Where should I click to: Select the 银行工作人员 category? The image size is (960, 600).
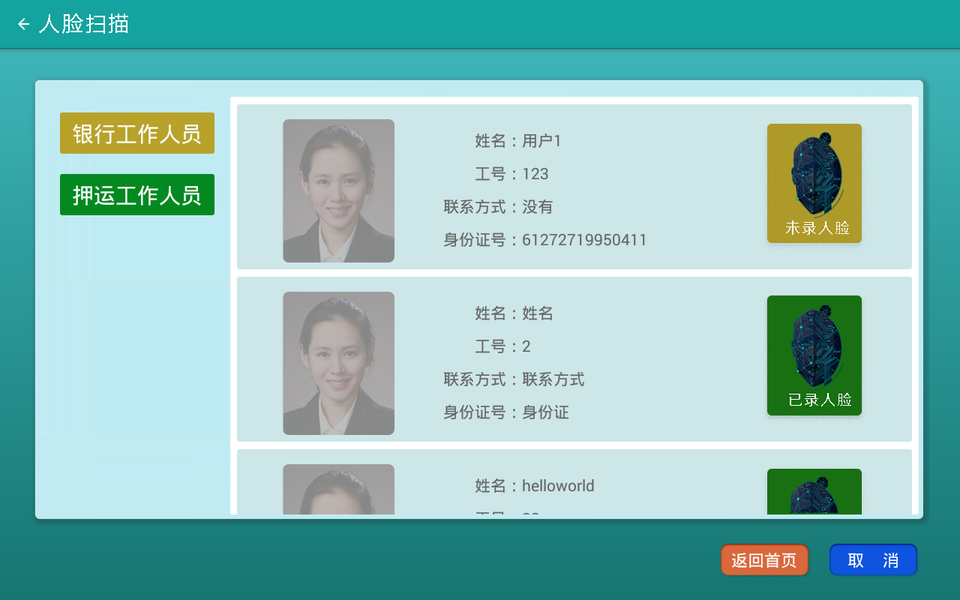click(137, 133)
